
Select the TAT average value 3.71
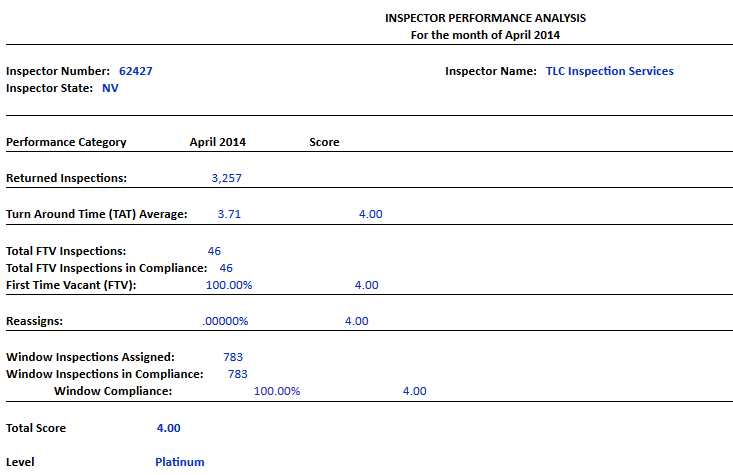[229, 214]
